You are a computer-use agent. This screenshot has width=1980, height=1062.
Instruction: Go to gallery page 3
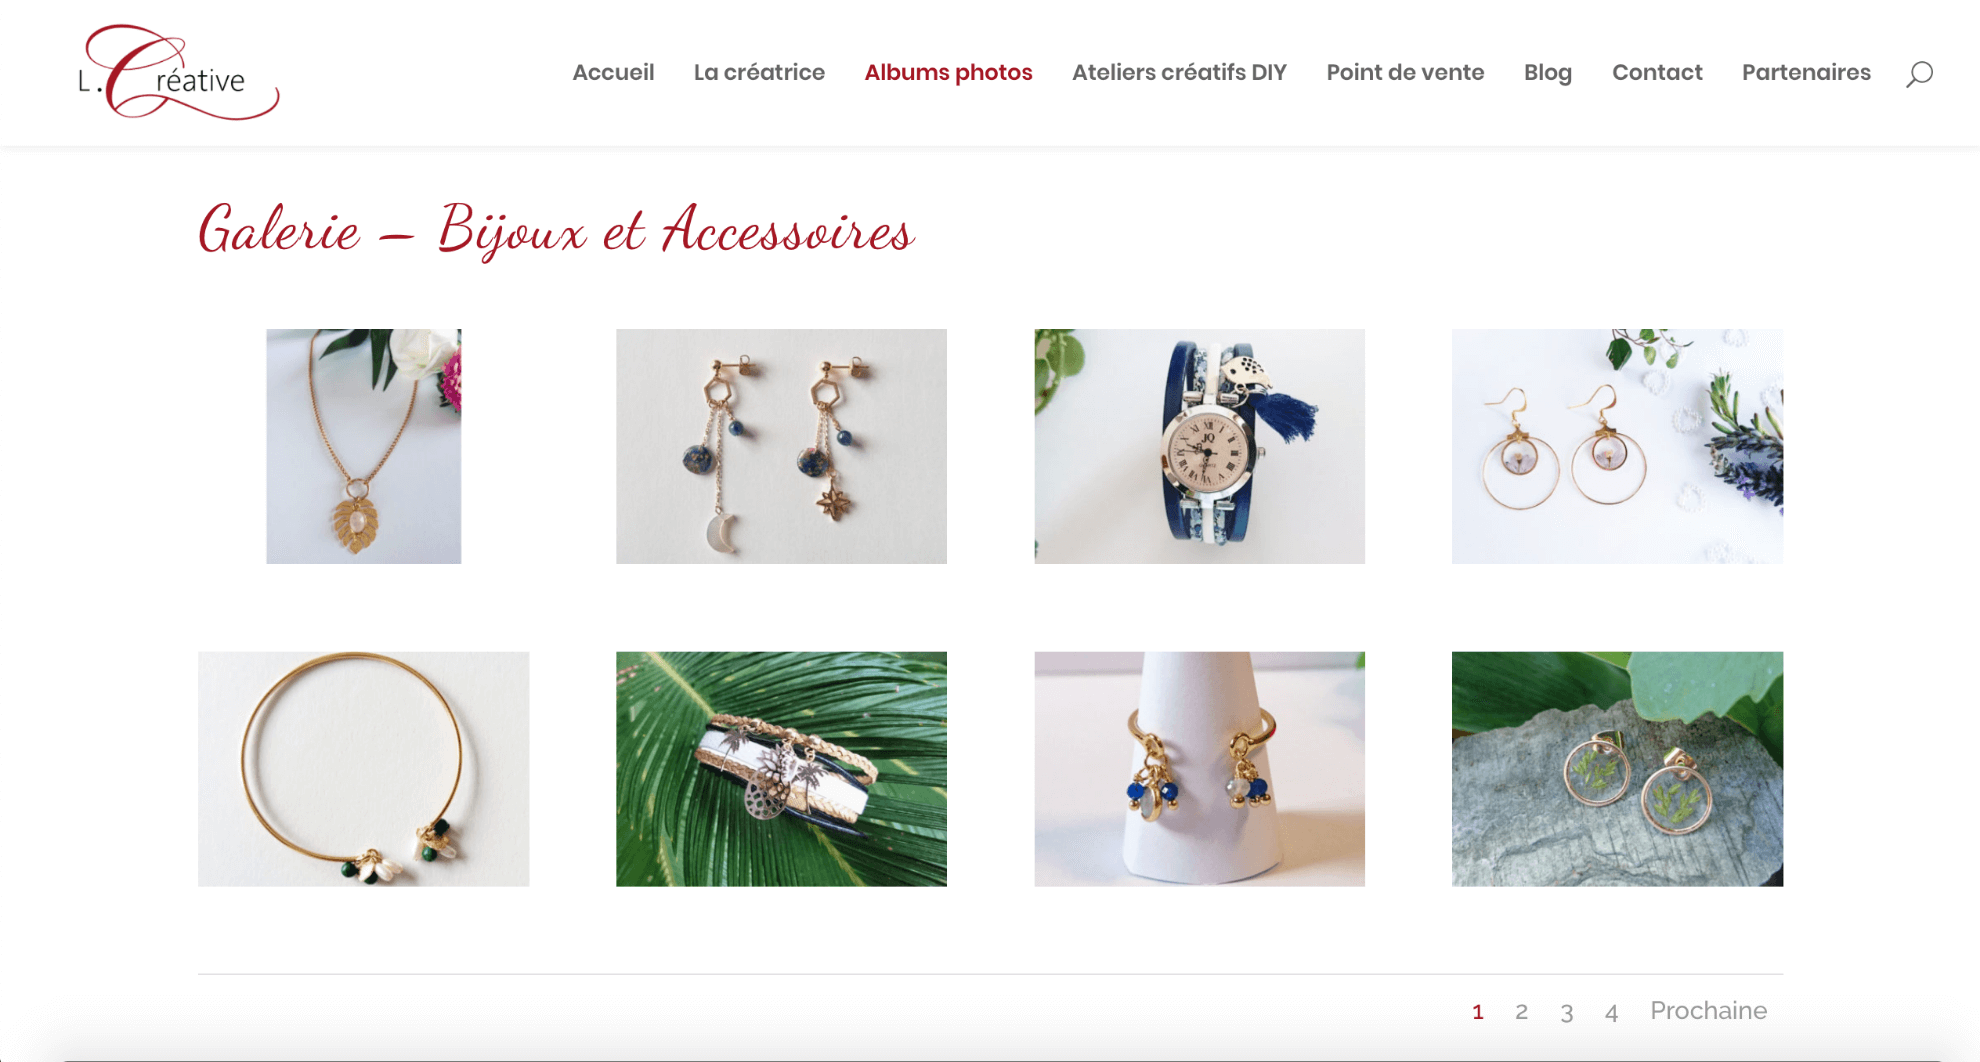click(1566, 1012)
